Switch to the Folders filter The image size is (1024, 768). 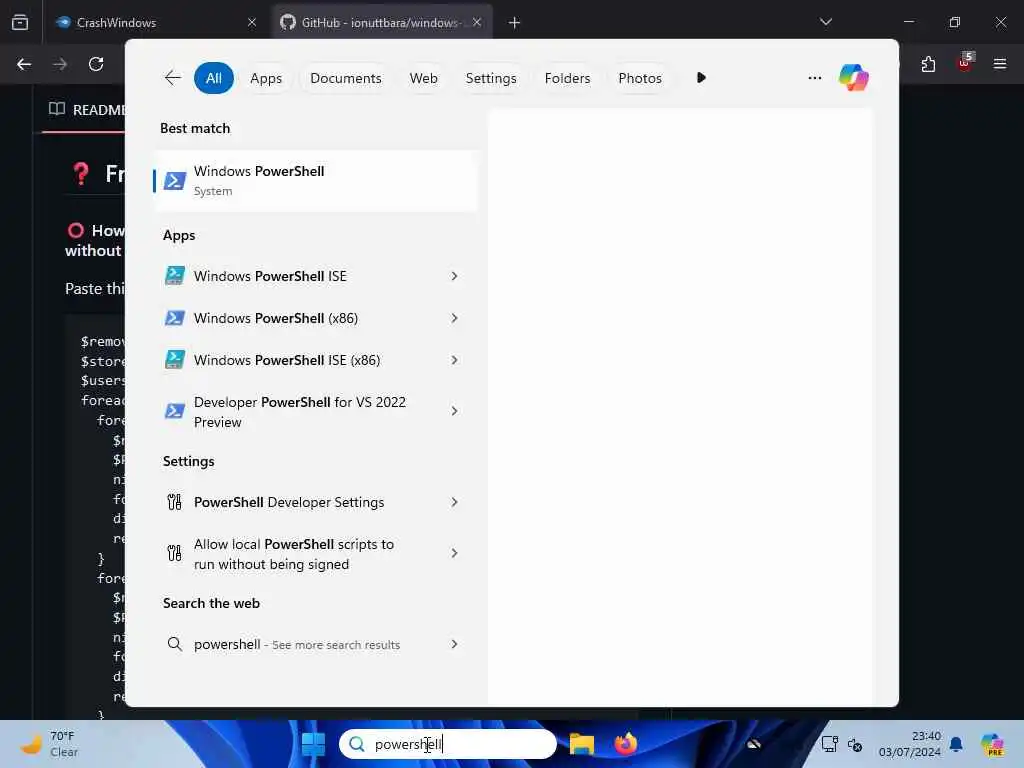567,78
